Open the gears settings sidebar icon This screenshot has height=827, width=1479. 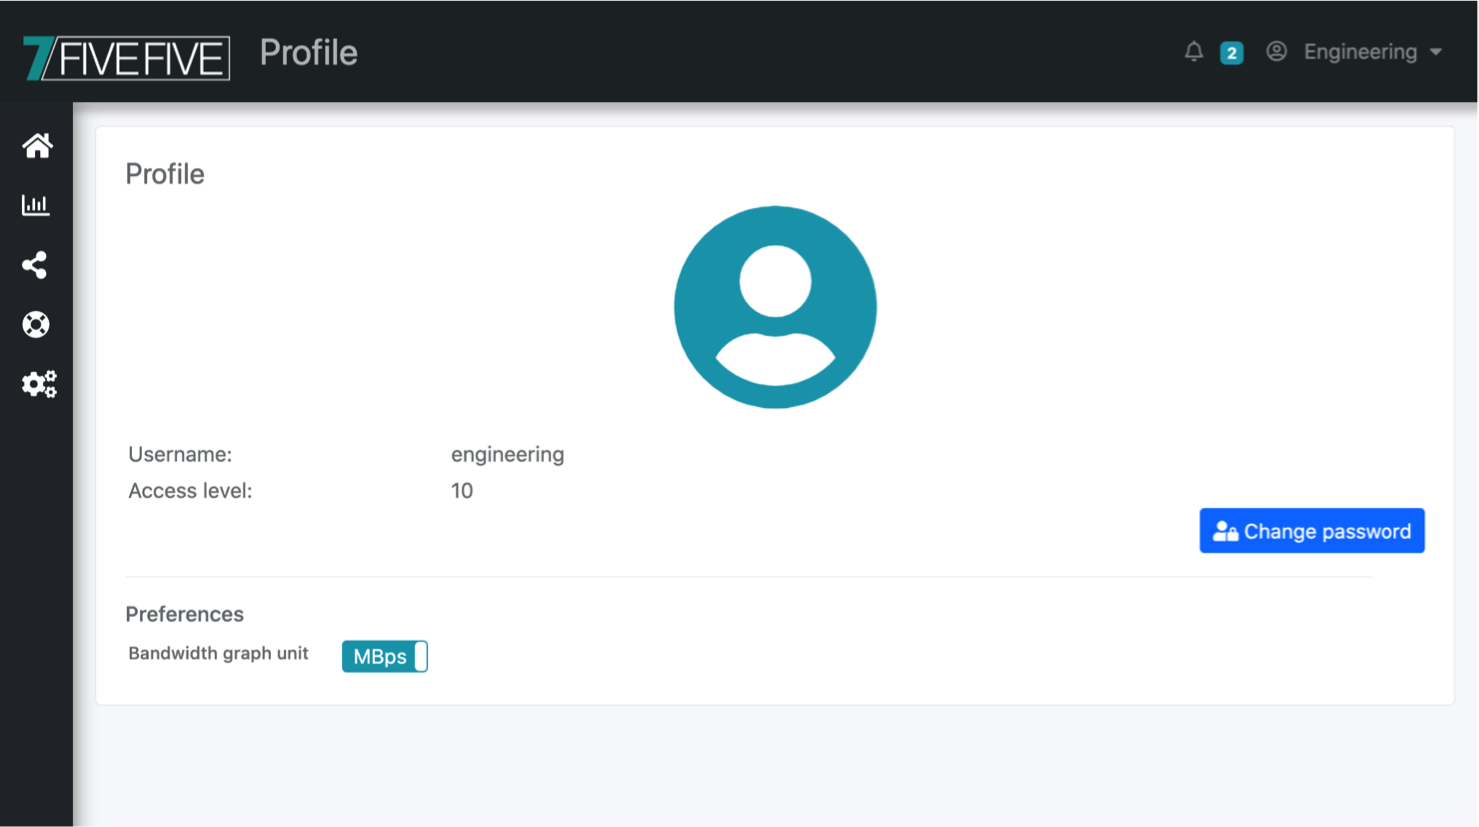[x=39, y=384]
